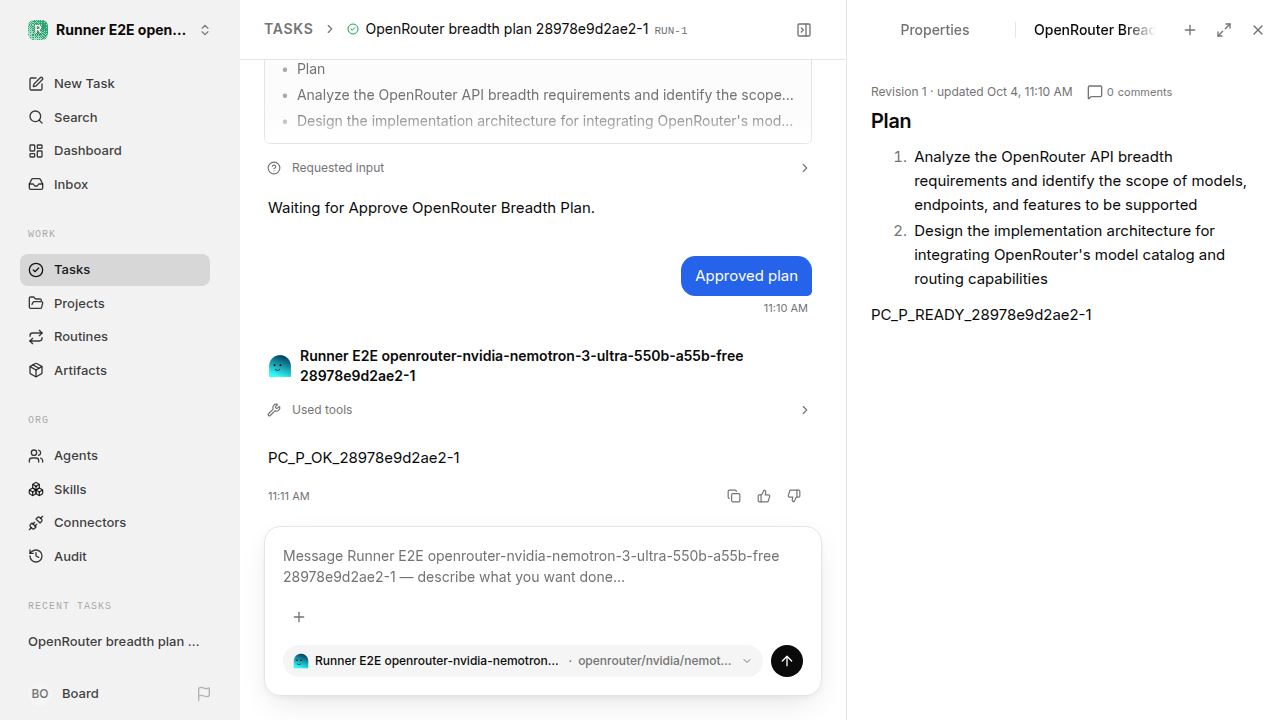Open the Routines page
The height and width of the screenshot is (720, 1280).
[x=115, y=336]
